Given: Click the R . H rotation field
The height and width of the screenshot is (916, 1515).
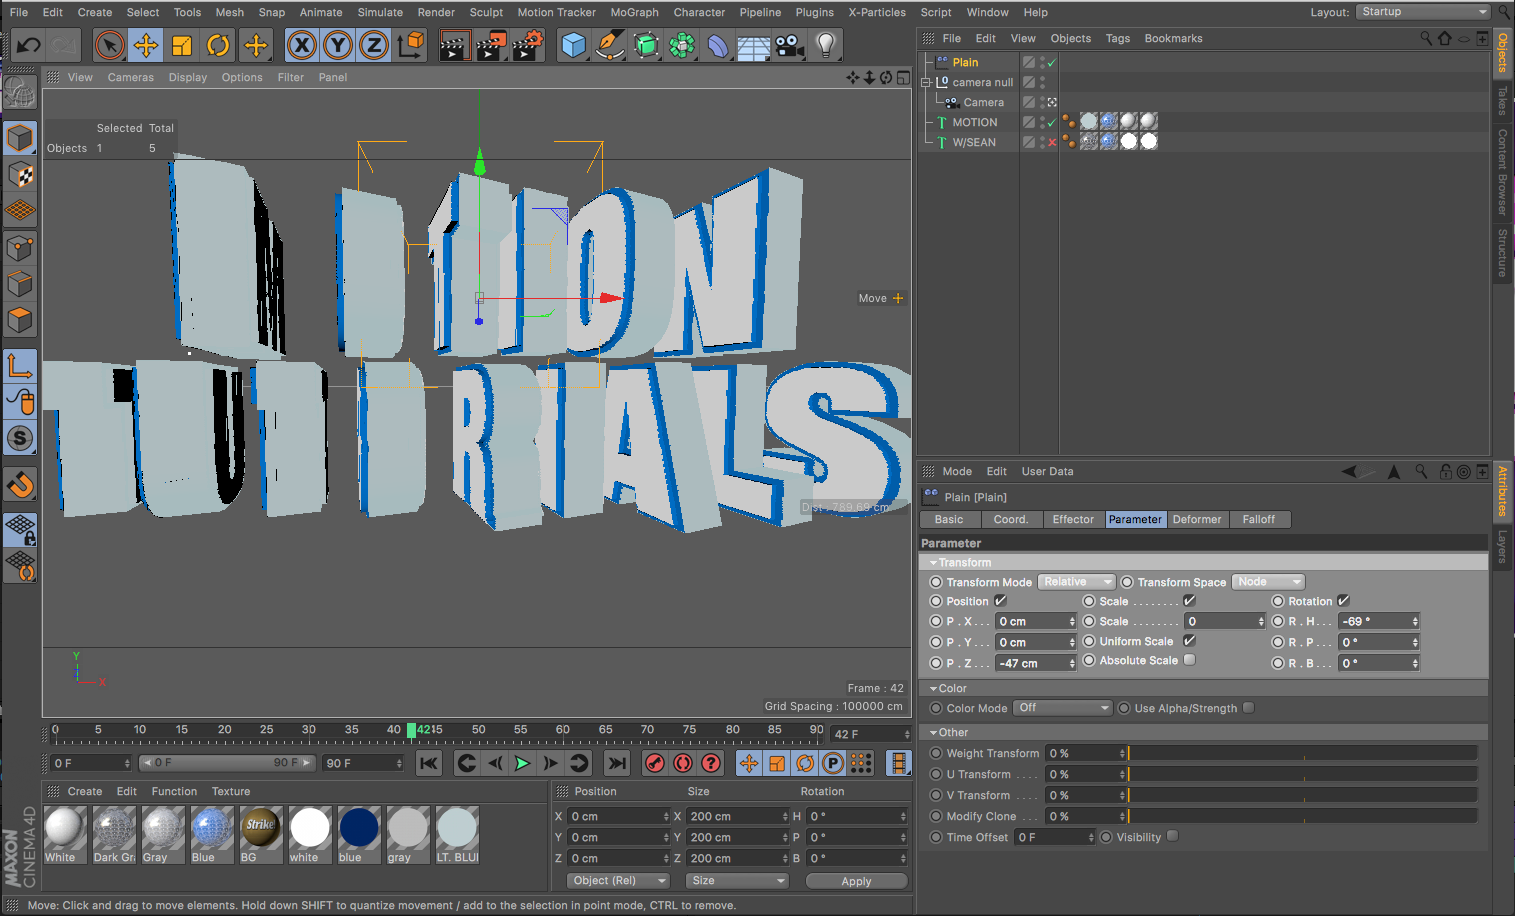Looking at the screenshot, I should pyautogui.click(x=1379, y=621).
